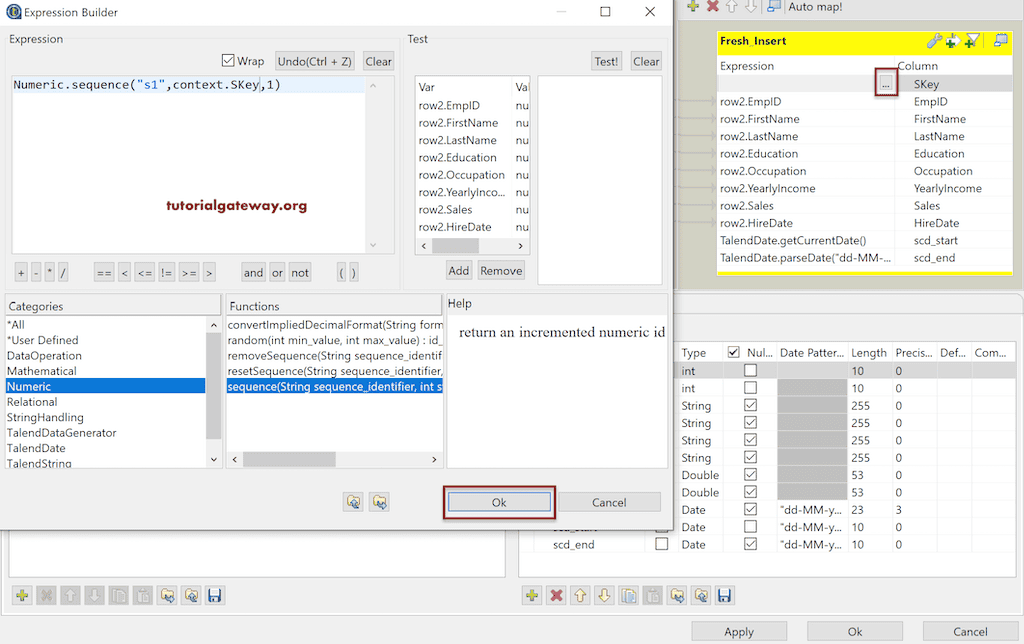Copy the selected schema column via copy icon
The width and height of the screenshot is (1024, 644).
tap(628, 595)
